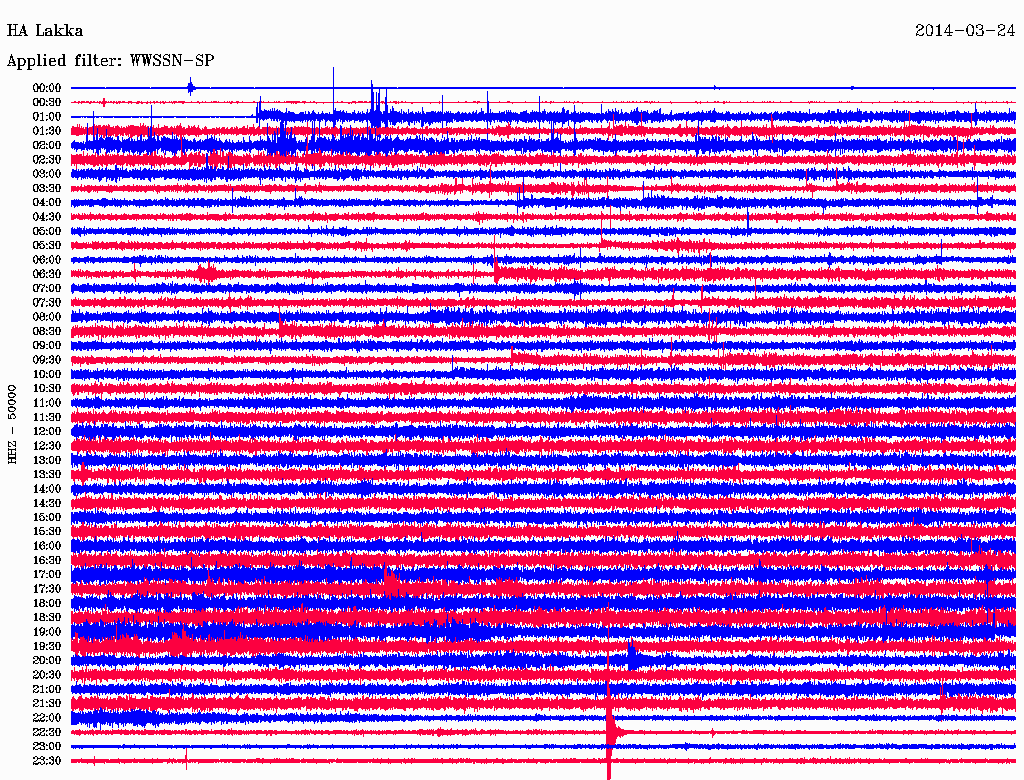Click the 18:00 time label
This screenshot has height=780, width=1024.
[x=47, y=603]
